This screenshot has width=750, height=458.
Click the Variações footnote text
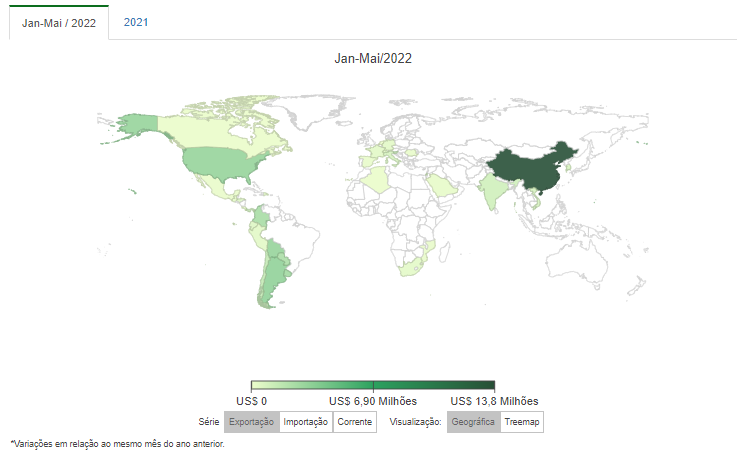117,444
